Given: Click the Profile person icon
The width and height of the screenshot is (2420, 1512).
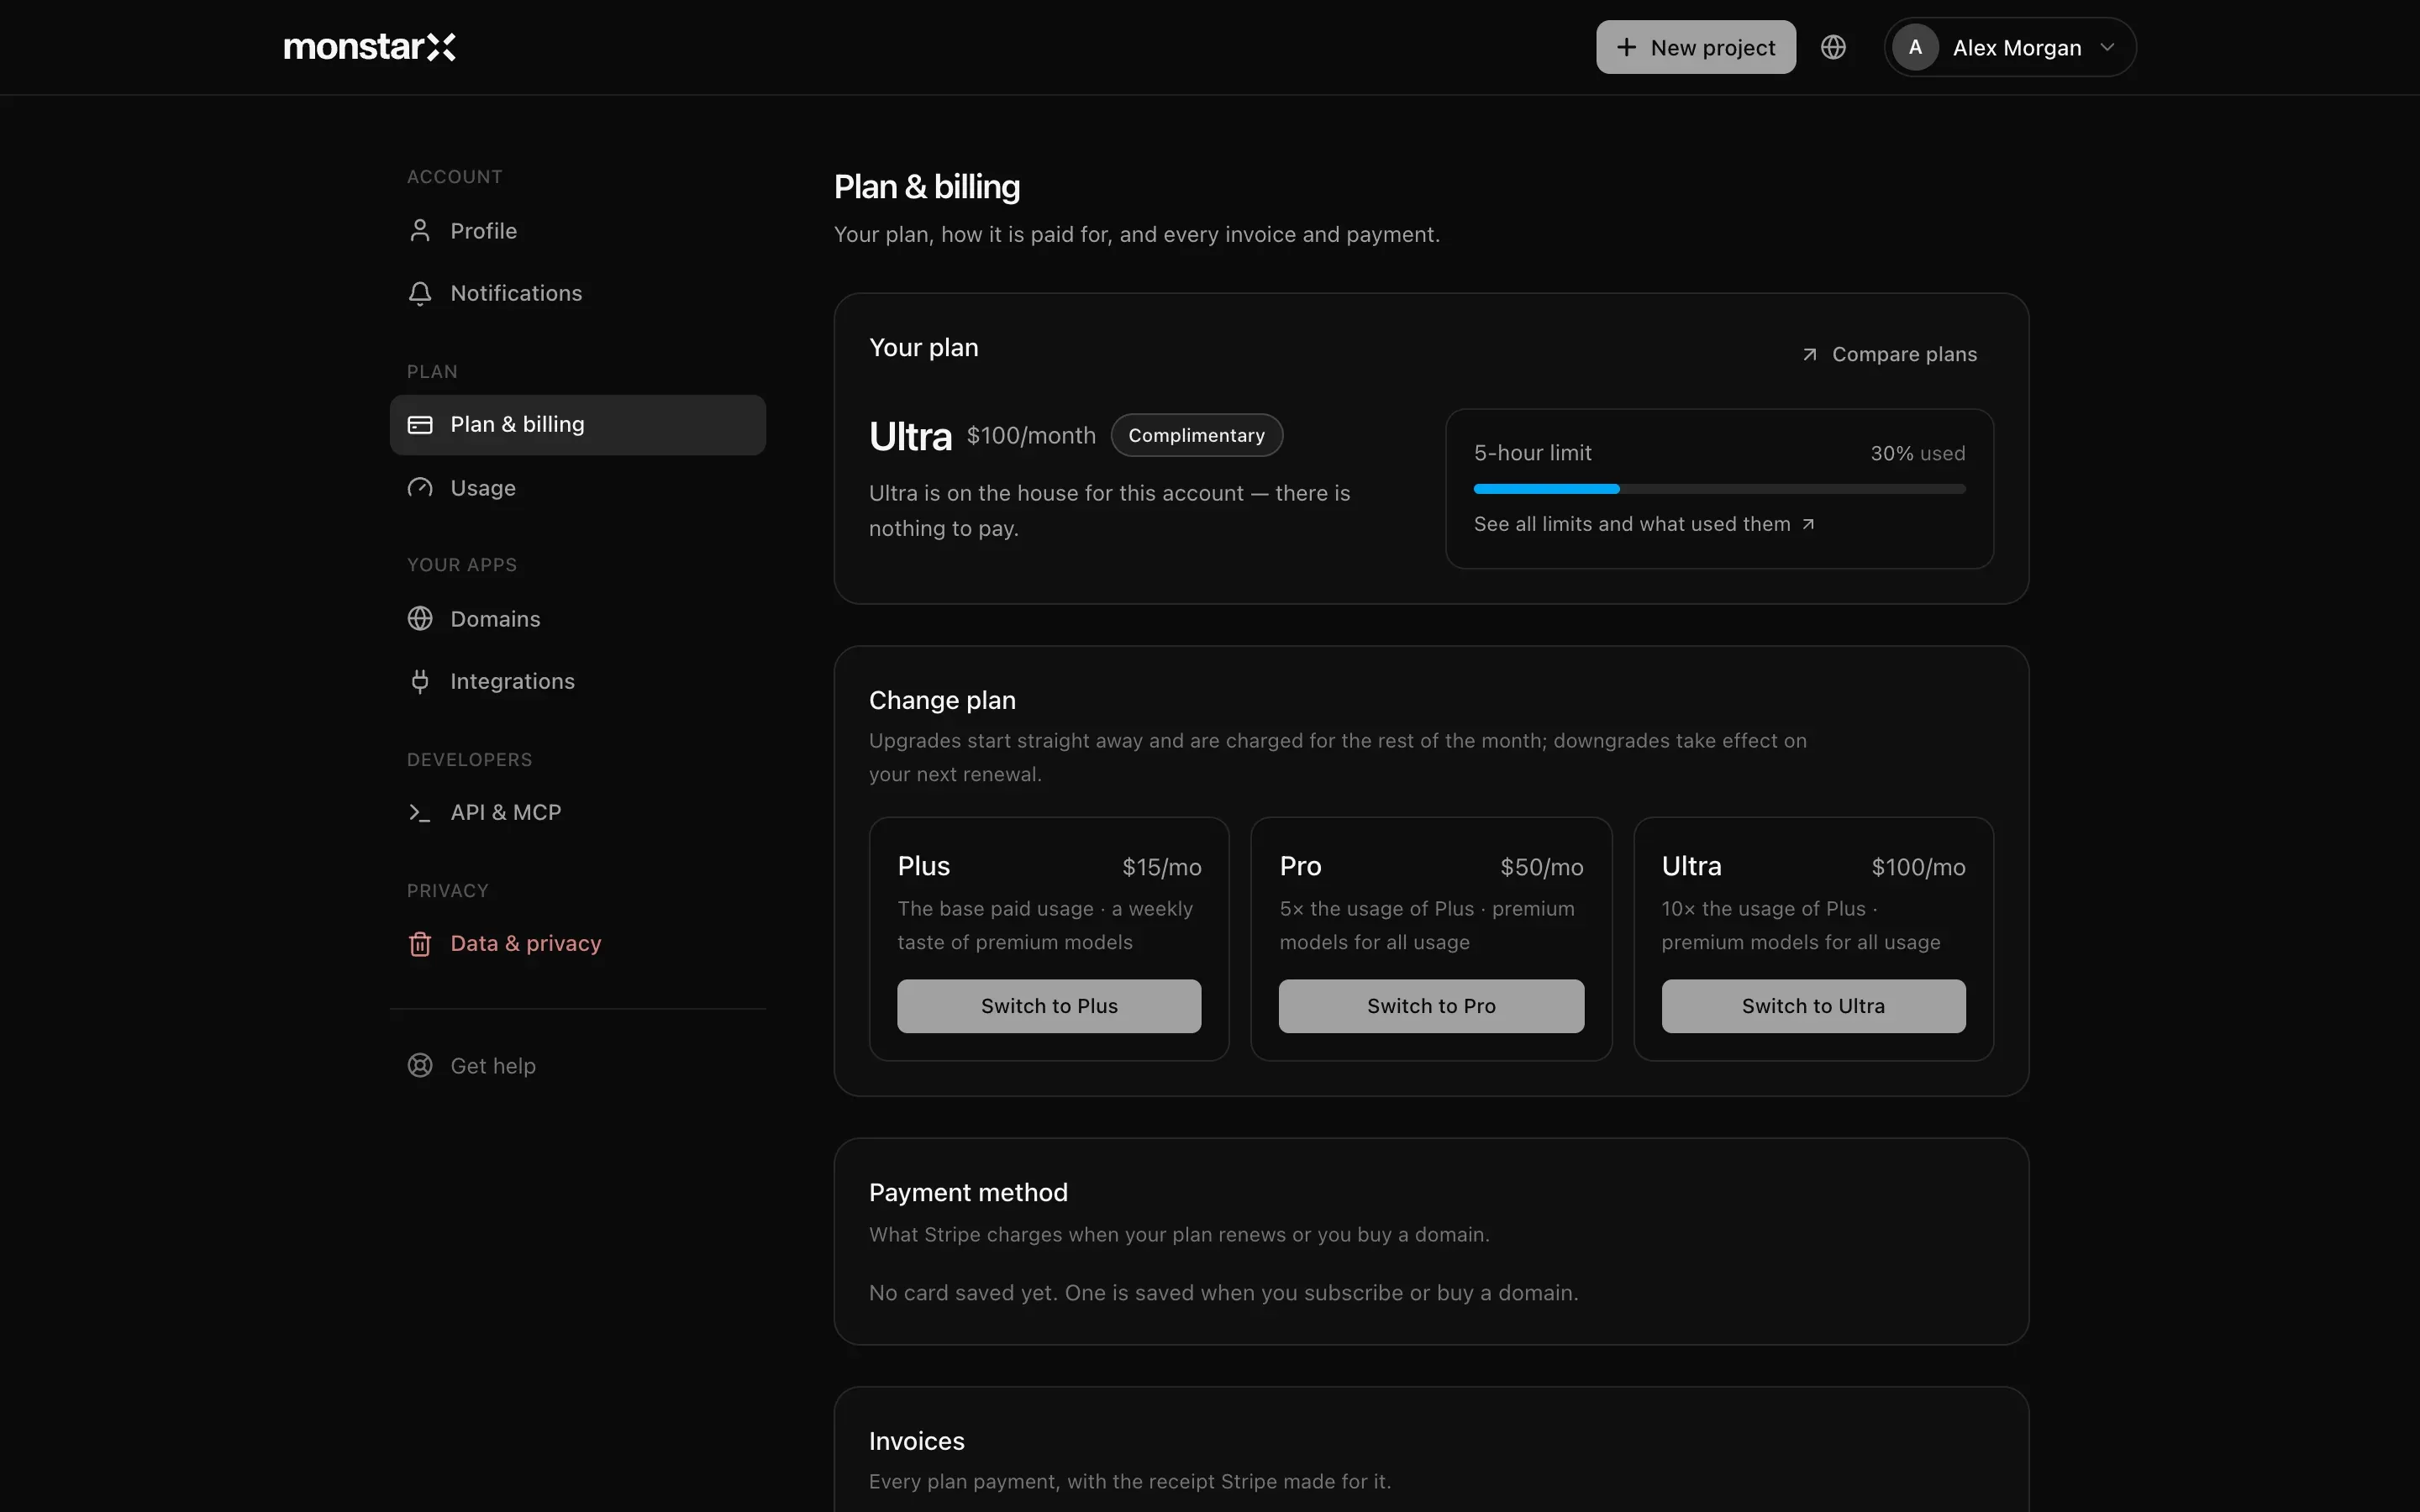Looking at the screenshot, I should pyautogui.click(x=420, y=231).
